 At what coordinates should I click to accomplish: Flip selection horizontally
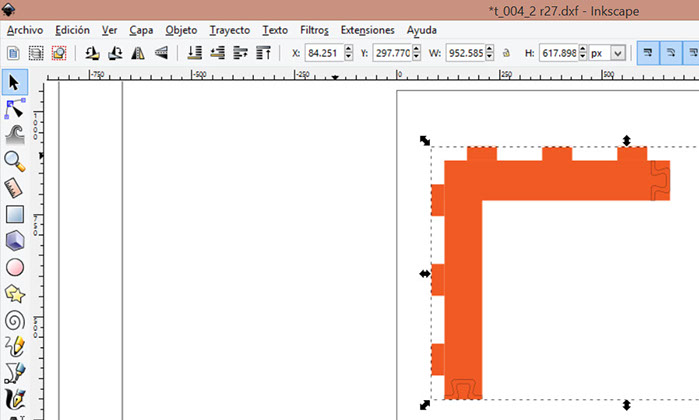coord(138,54)
